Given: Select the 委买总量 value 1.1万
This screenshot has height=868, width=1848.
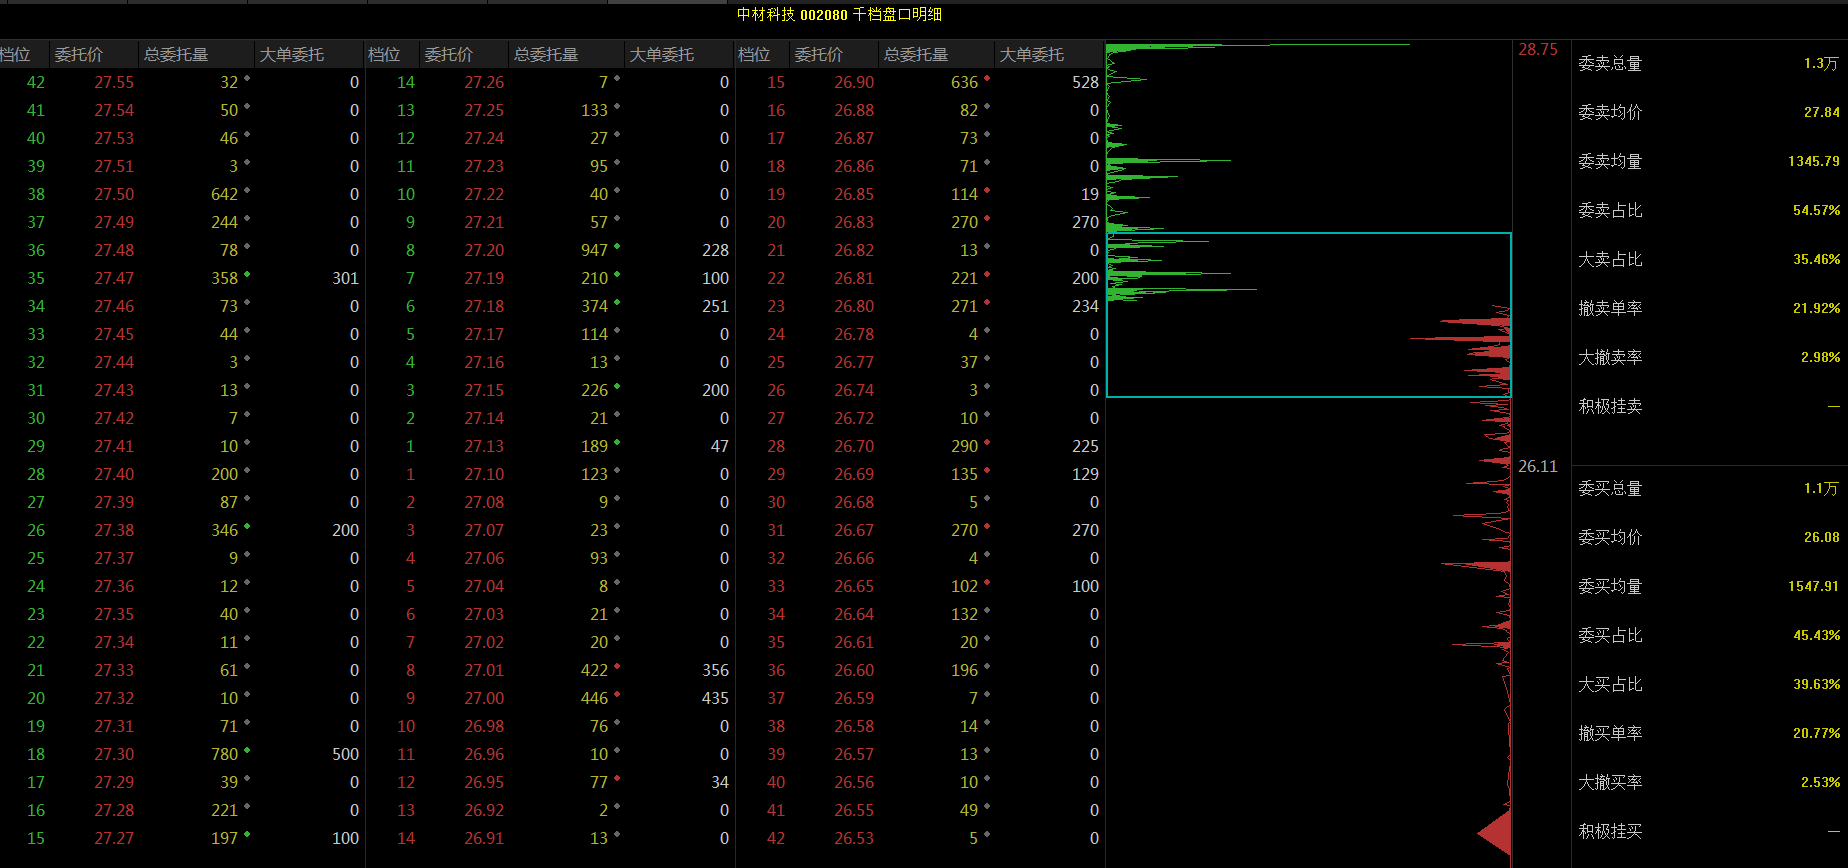Looking at the screenshot, I should [x=1821, y=488].
